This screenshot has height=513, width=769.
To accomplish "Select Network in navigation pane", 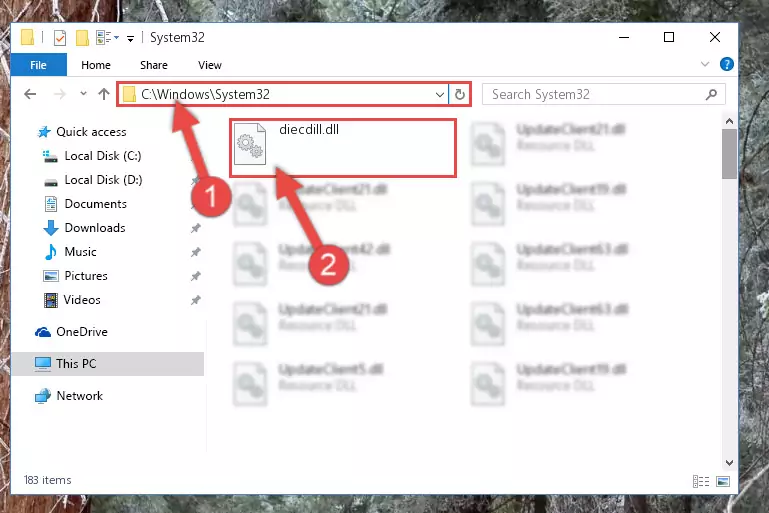I will coord(80,395).
